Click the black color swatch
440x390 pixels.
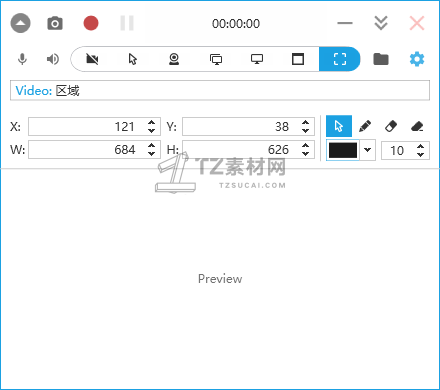click(x=343, y=150)
